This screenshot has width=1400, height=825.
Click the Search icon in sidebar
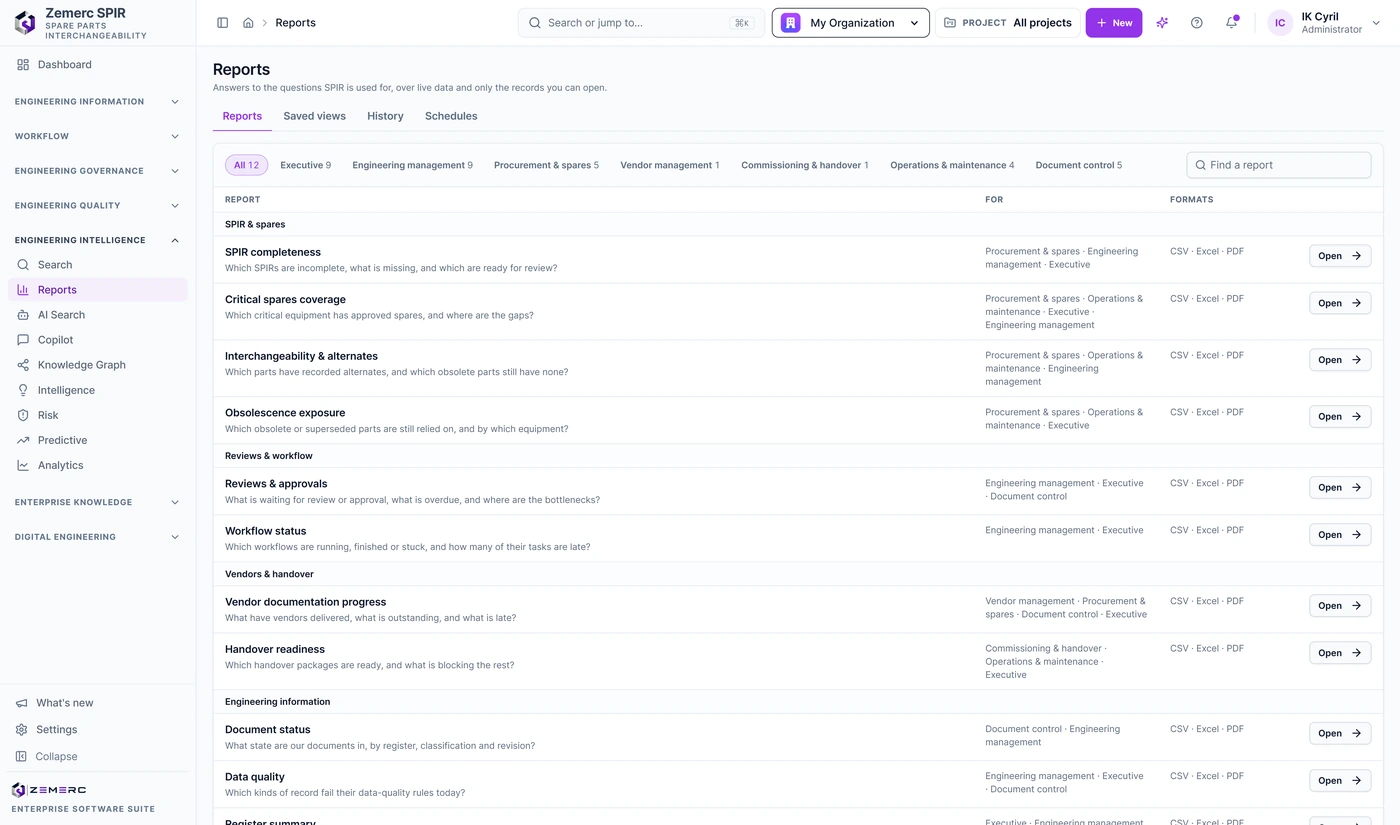tap(23, 265)
